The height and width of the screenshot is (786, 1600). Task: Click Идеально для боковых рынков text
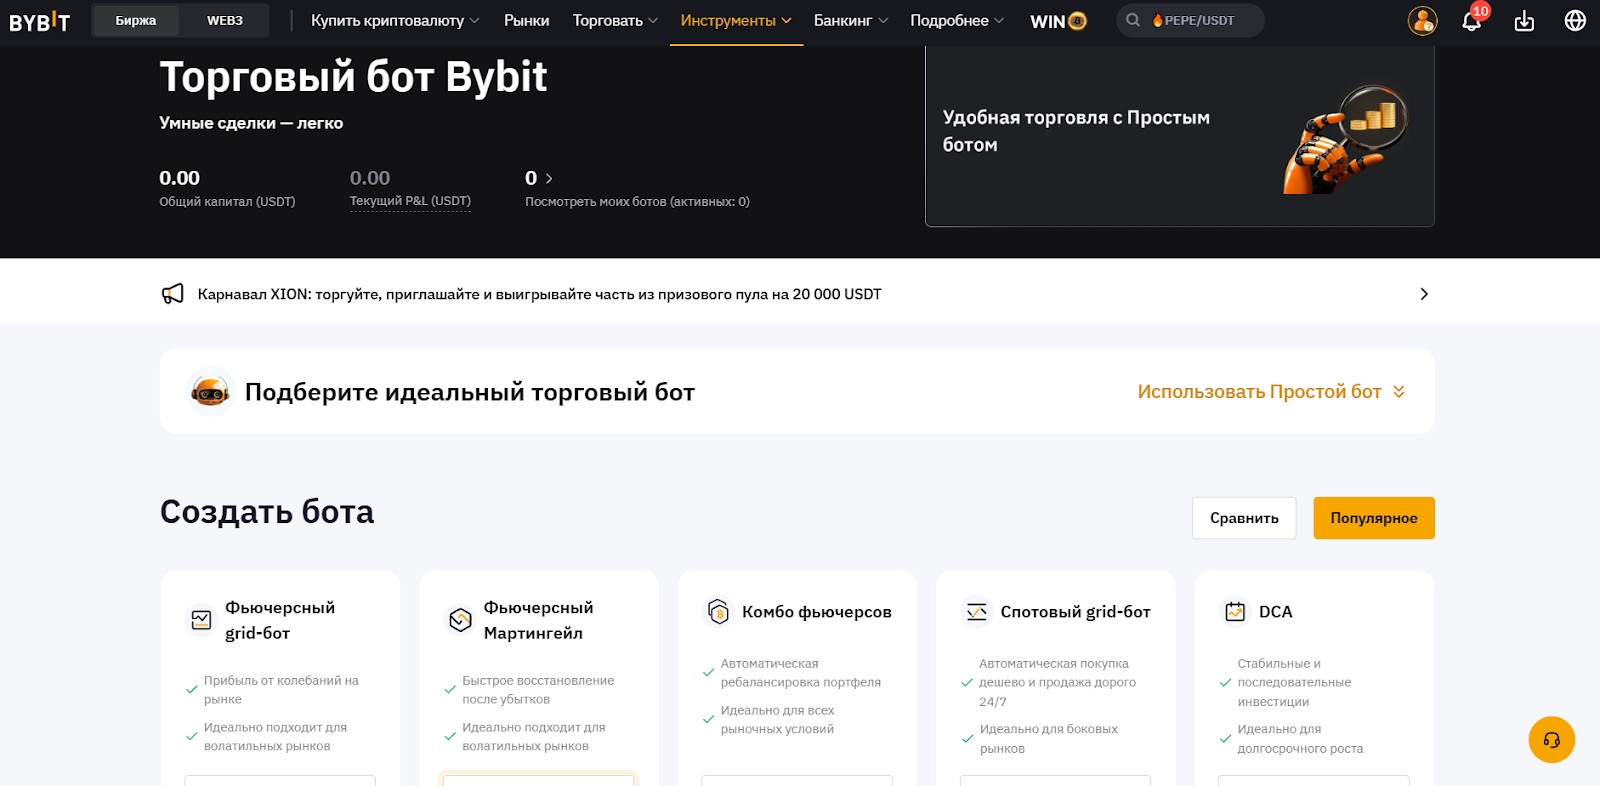pyautogui.click(x=1049, y=739)
